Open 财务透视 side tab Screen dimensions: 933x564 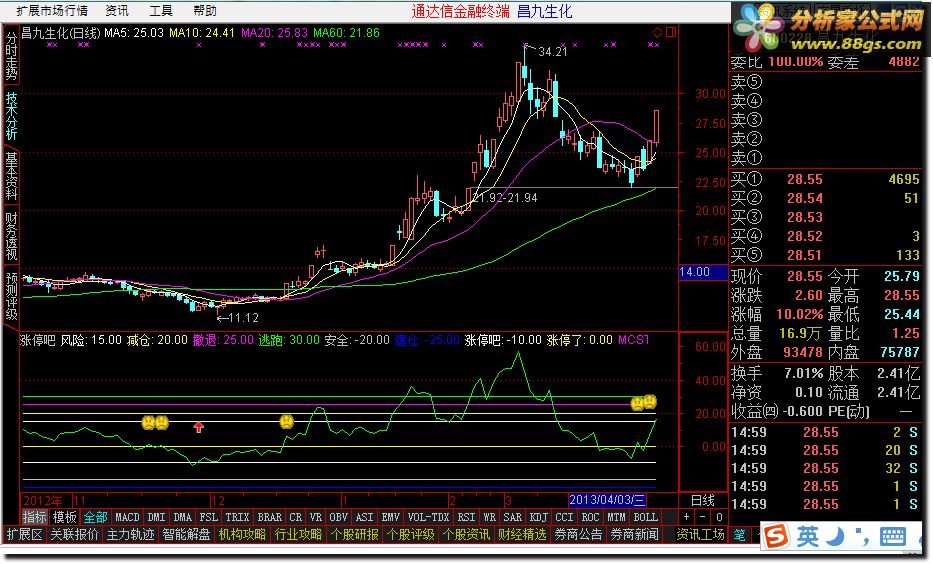click(11, 236)
